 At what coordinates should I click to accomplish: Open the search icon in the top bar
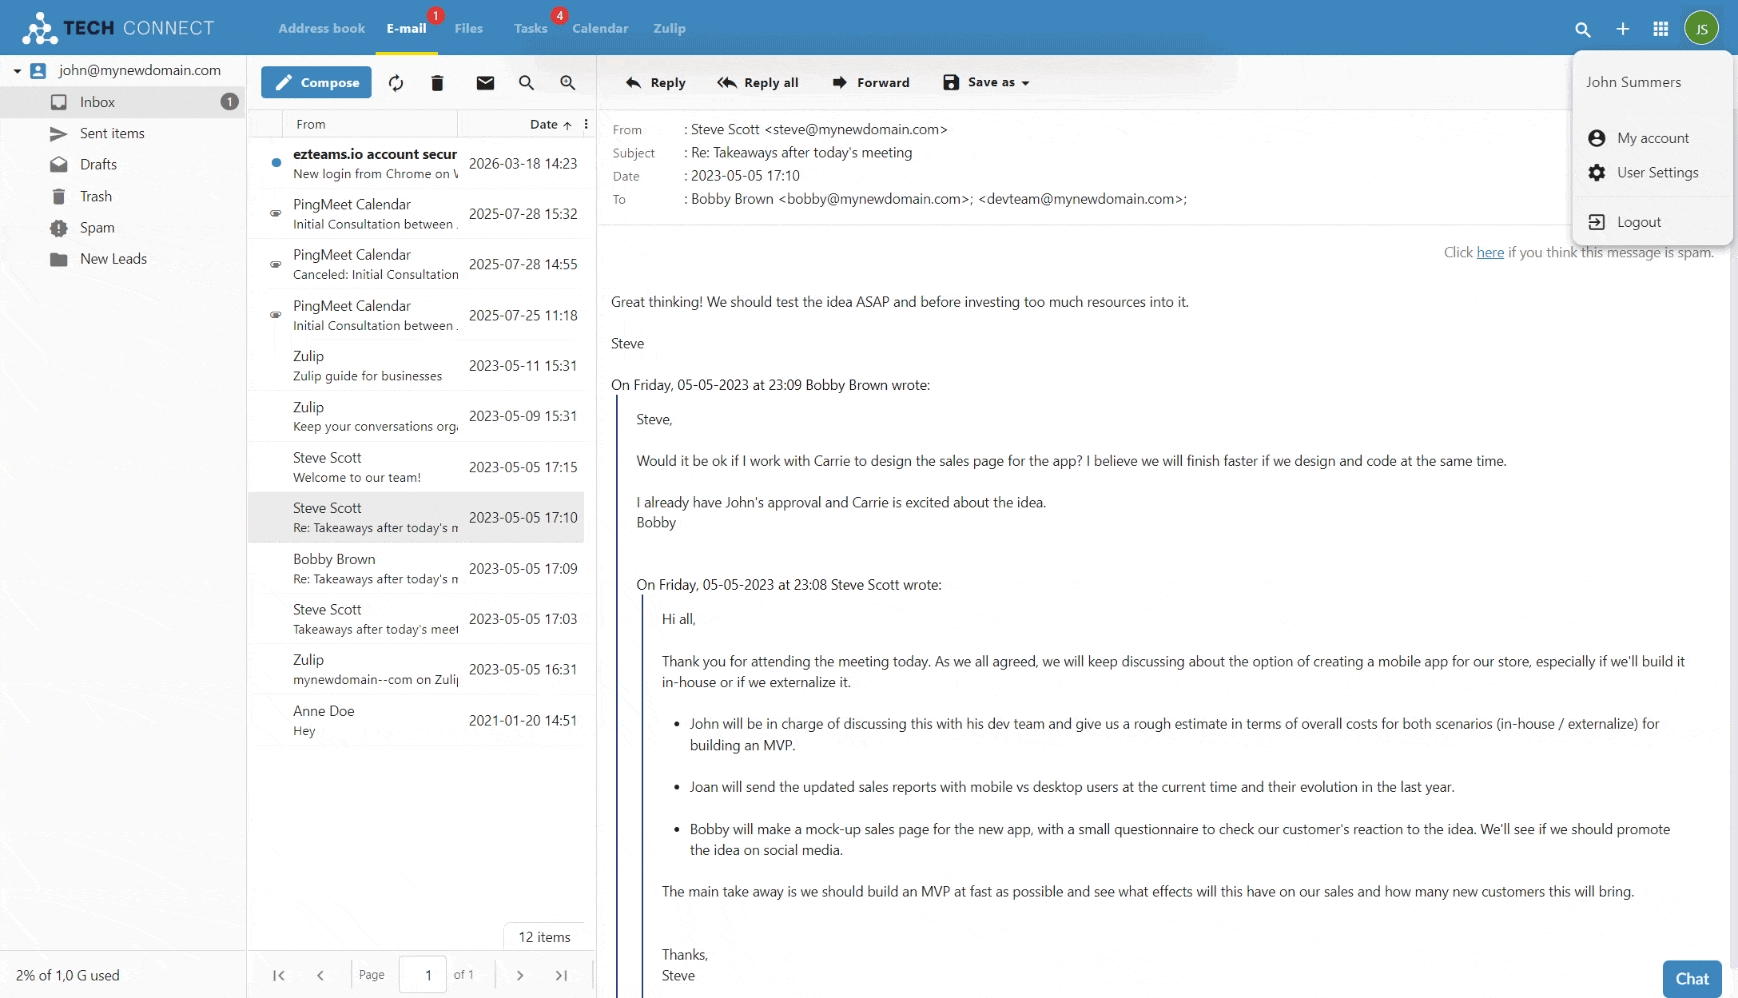1583,29
